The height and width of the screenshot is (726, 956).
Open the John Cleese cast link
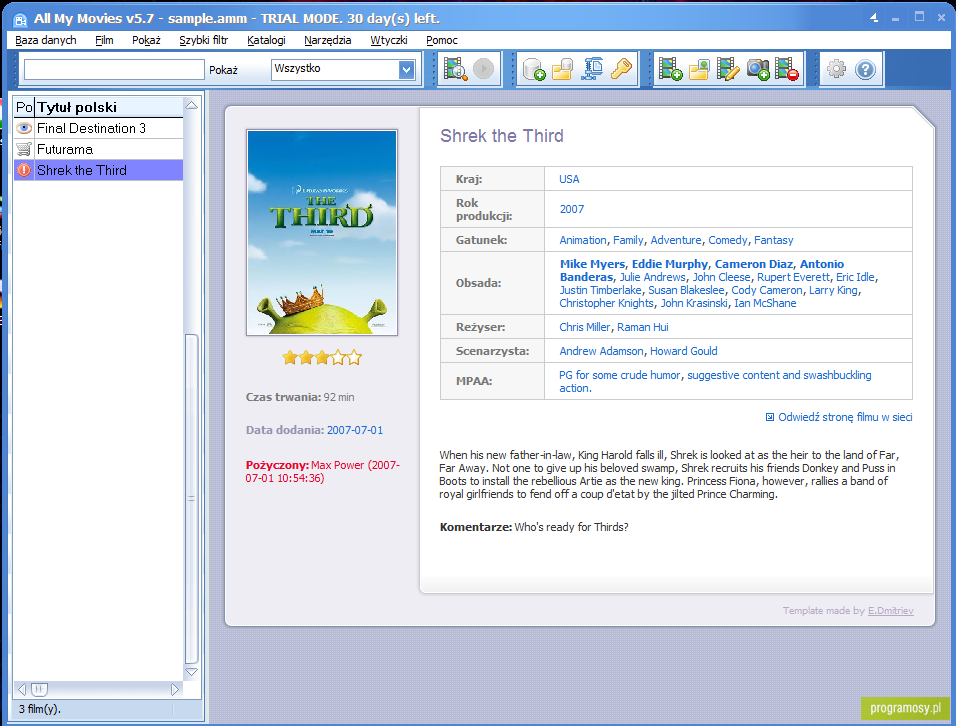tap(721, 277)
